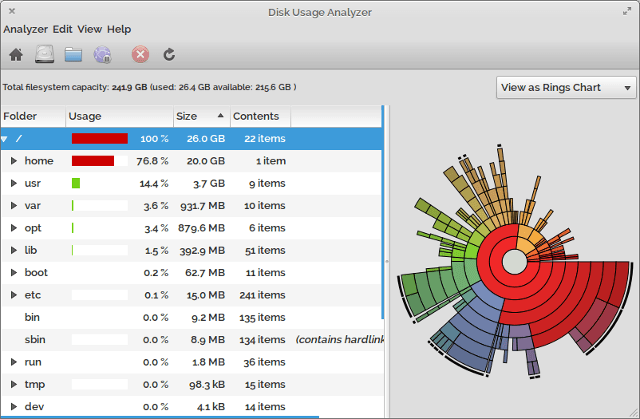Click the Scan Filesystem hard drive icon
This screenshot has width=640, height=419.
point(45,54)
